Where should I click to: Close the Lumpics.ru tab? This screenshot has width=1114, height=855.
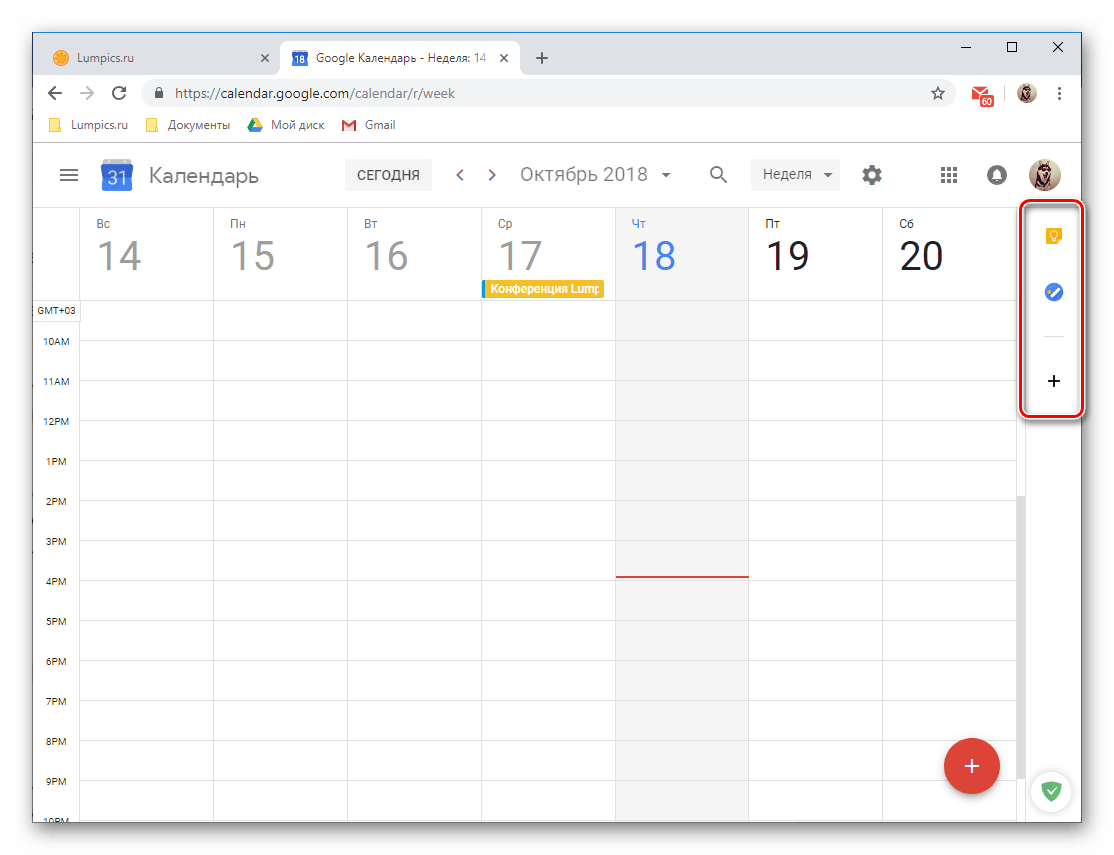(x=265, y=58)
